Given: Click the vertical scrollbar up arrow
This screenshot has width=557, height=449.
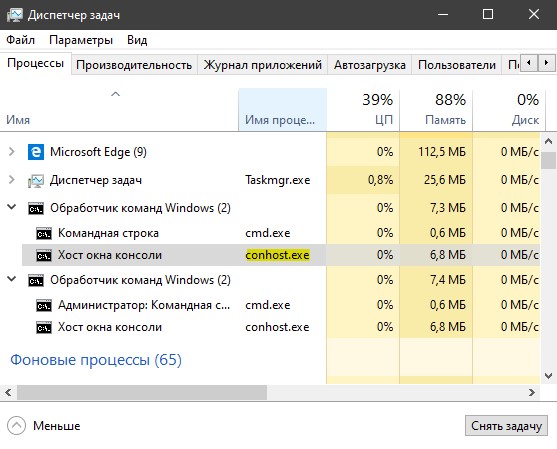Looking at the screenshot, I should [548, 141].
